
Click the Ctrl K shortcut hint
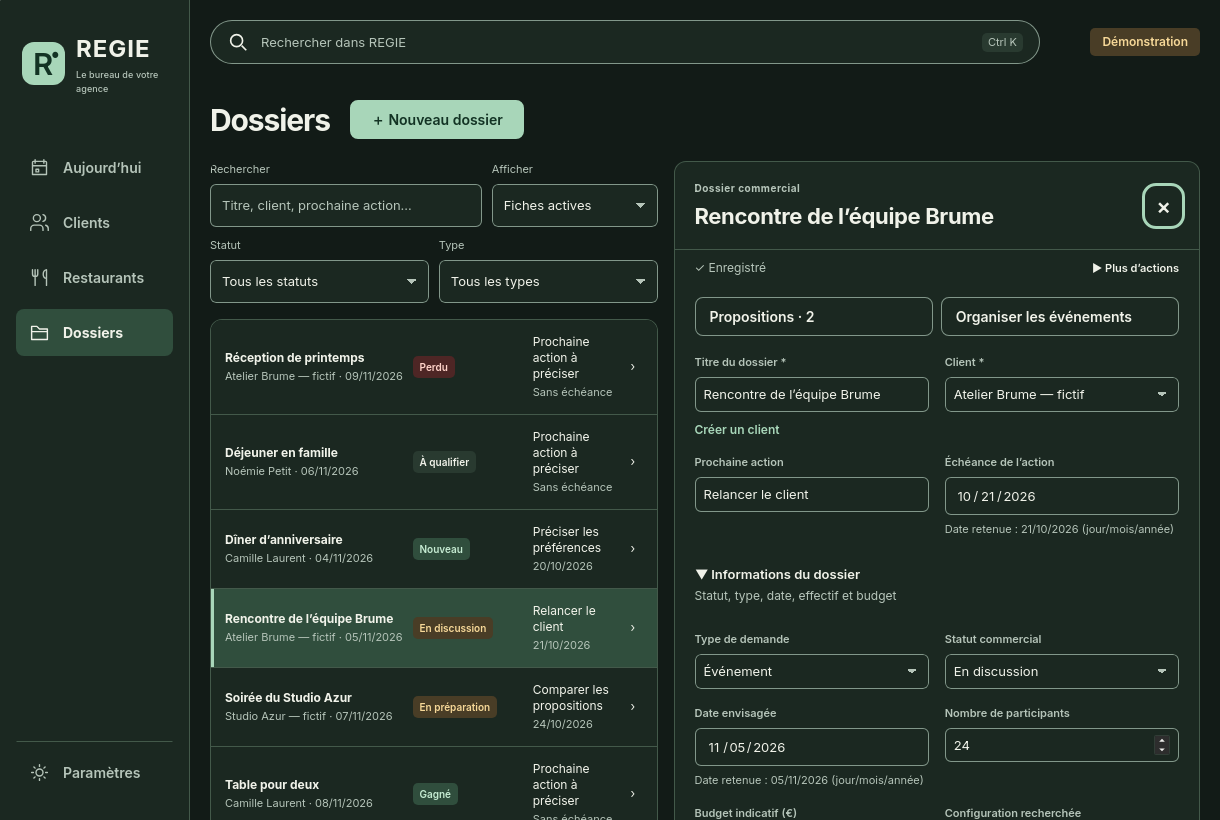[1002, 42]
